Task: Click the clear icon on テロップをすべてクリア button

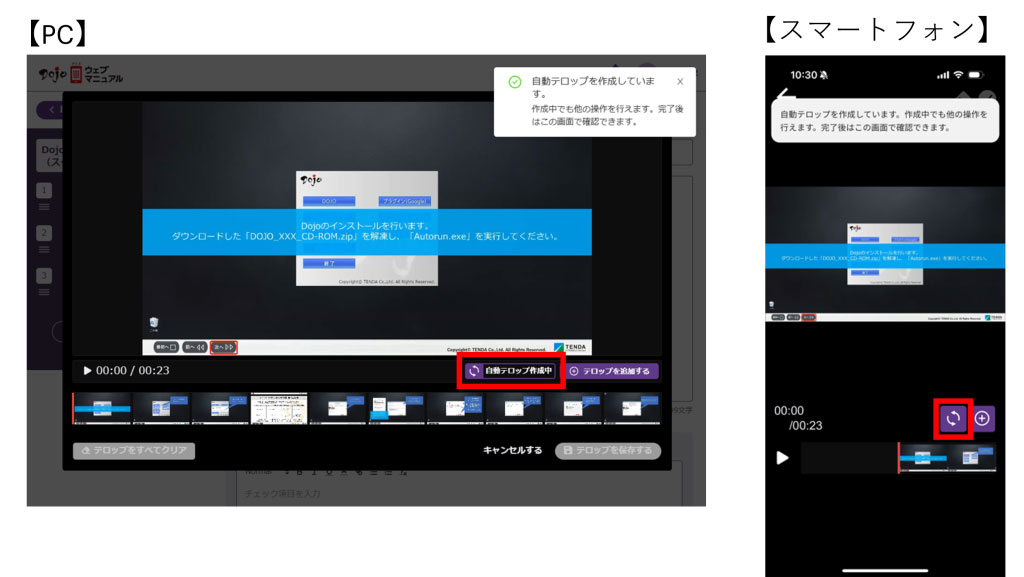Action: click(85, 450)
